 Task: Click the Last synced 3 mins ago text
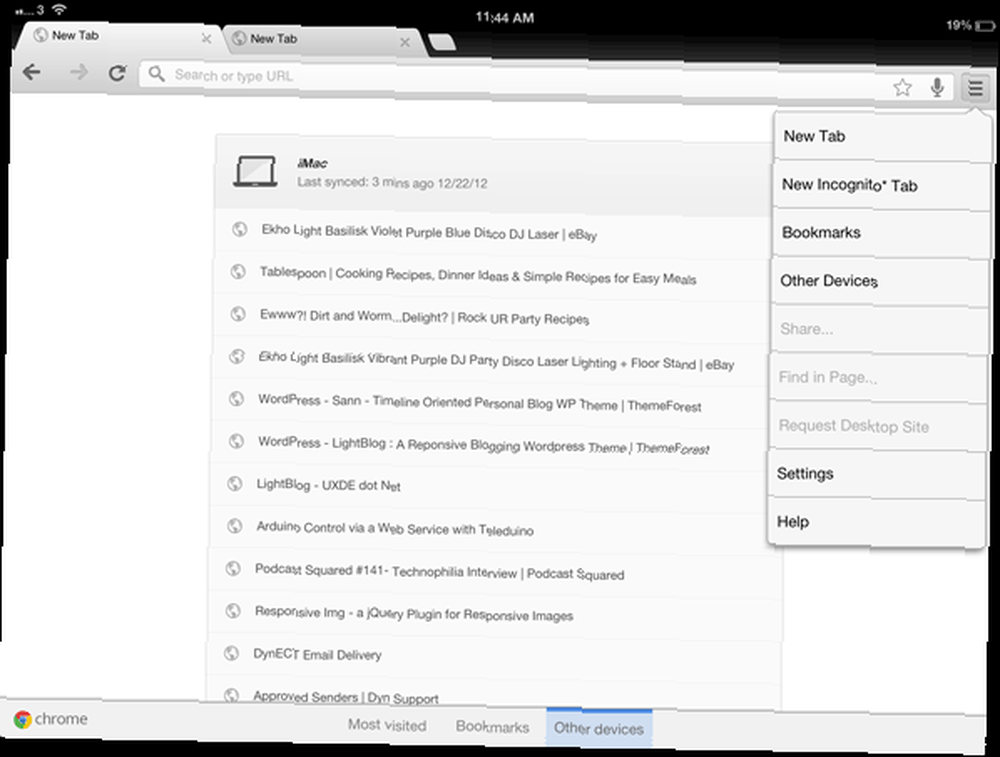392,183
